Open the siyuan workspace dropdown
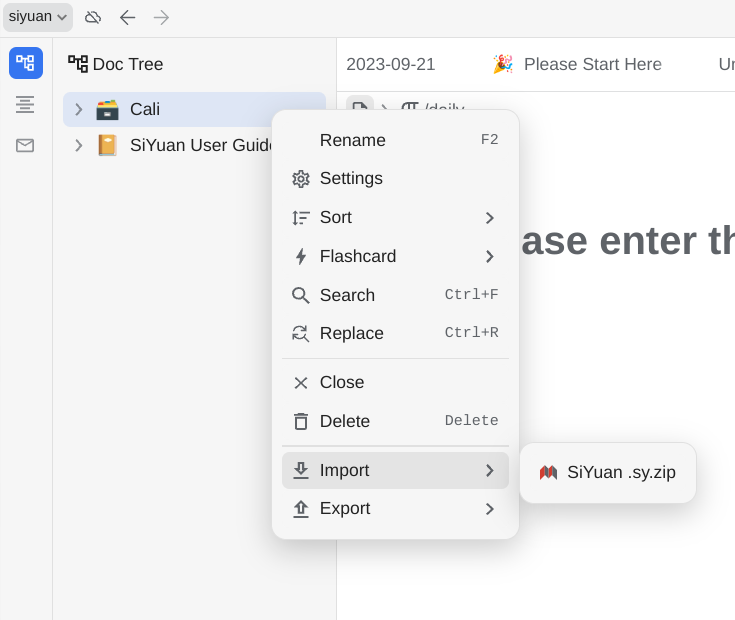 click(38, 17)
